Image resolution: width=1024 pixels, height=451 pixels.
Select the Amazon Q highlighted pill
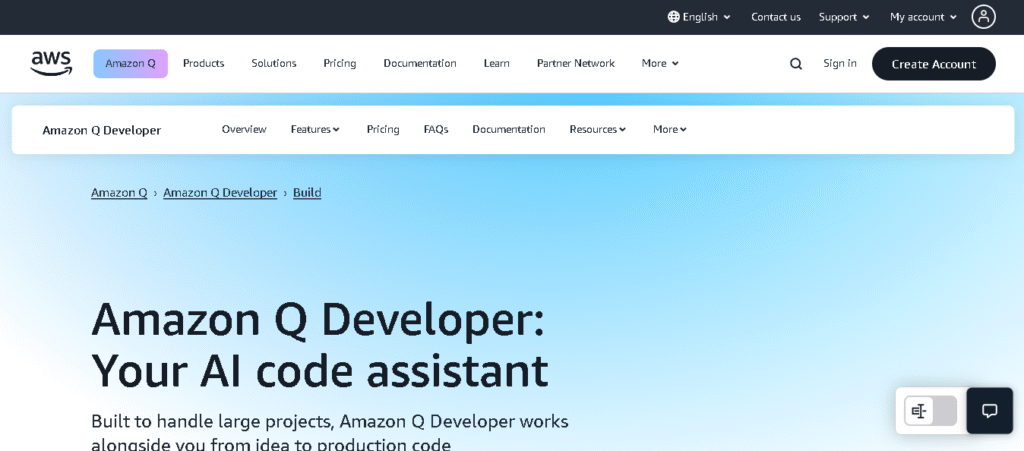pyautogui.click(x=130, y=63)
